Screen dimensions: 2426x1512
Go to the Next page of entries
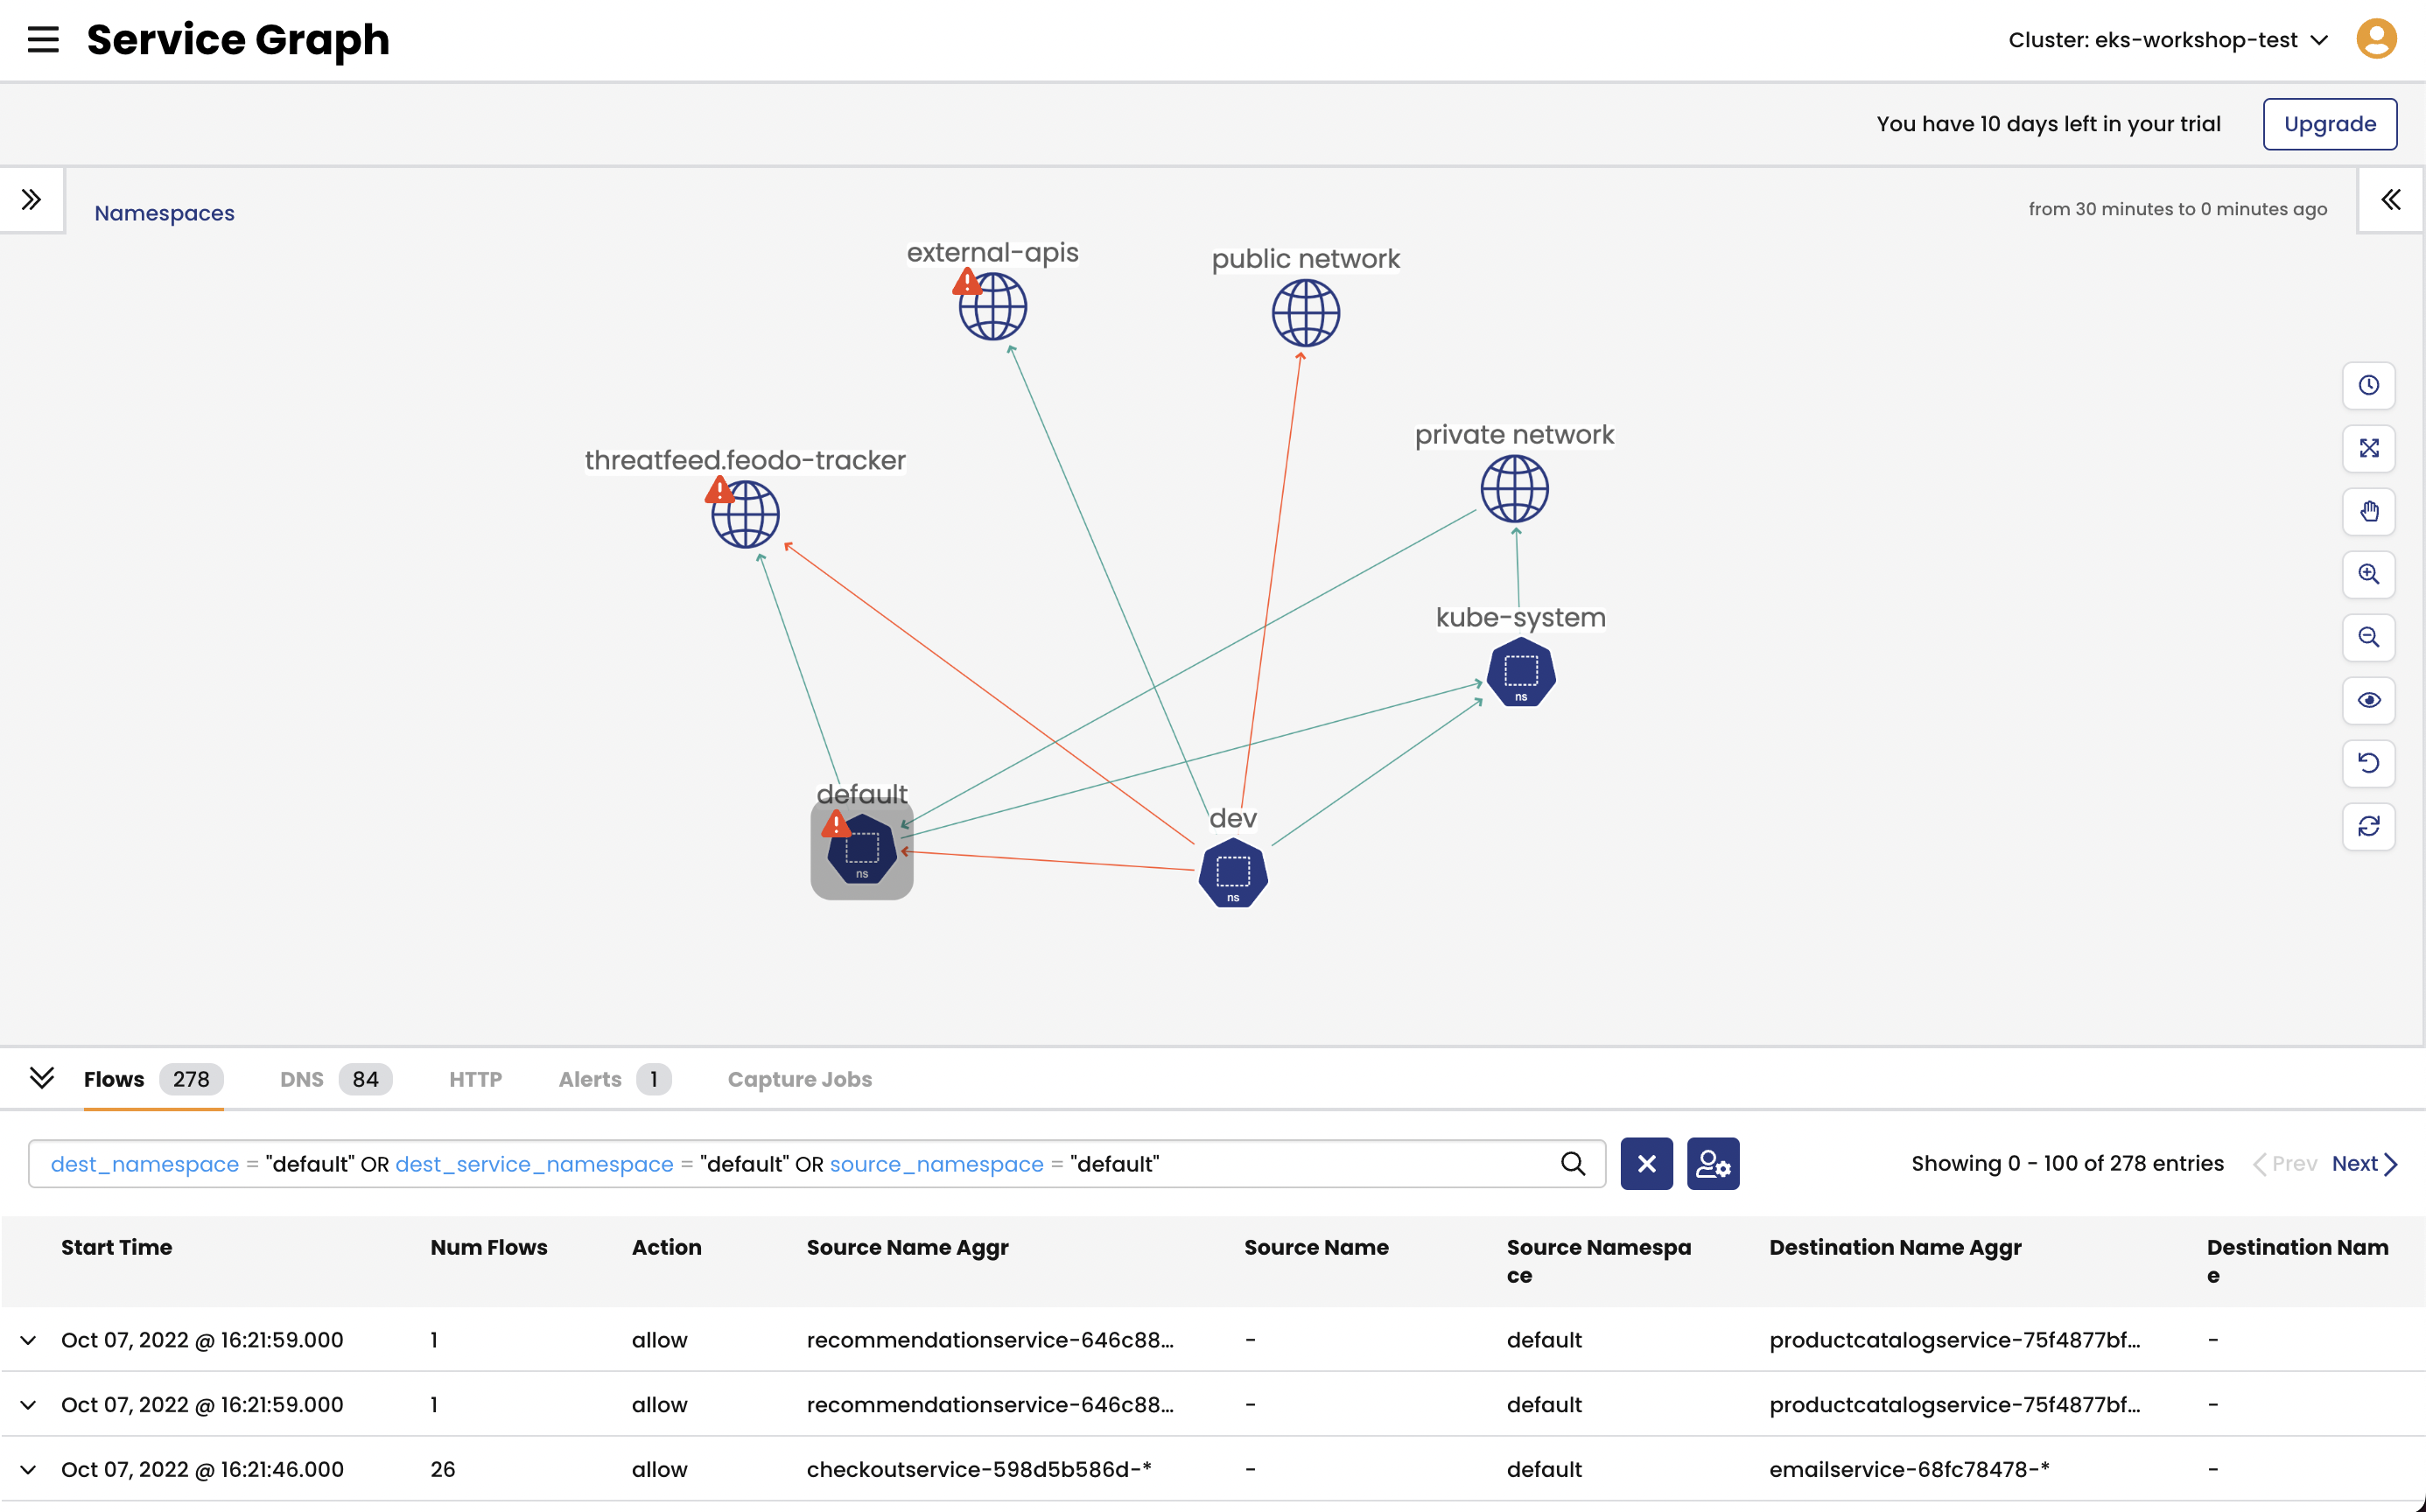(x=2365, y=1164)
